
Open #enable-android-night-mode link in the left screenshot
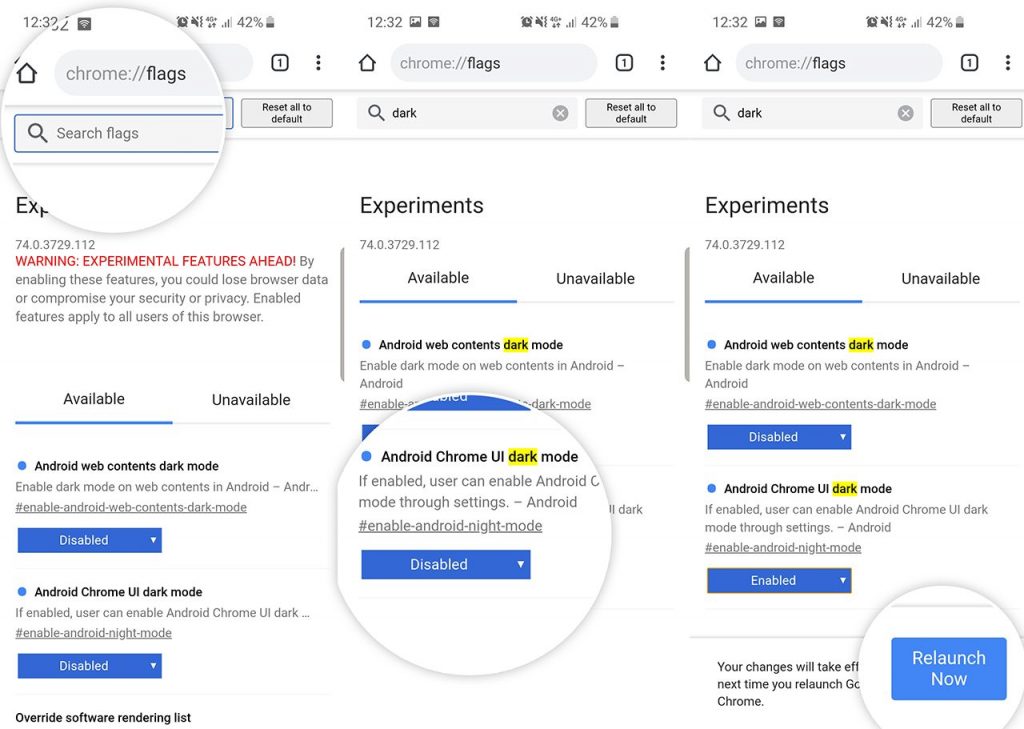click(x=93, y=633)
